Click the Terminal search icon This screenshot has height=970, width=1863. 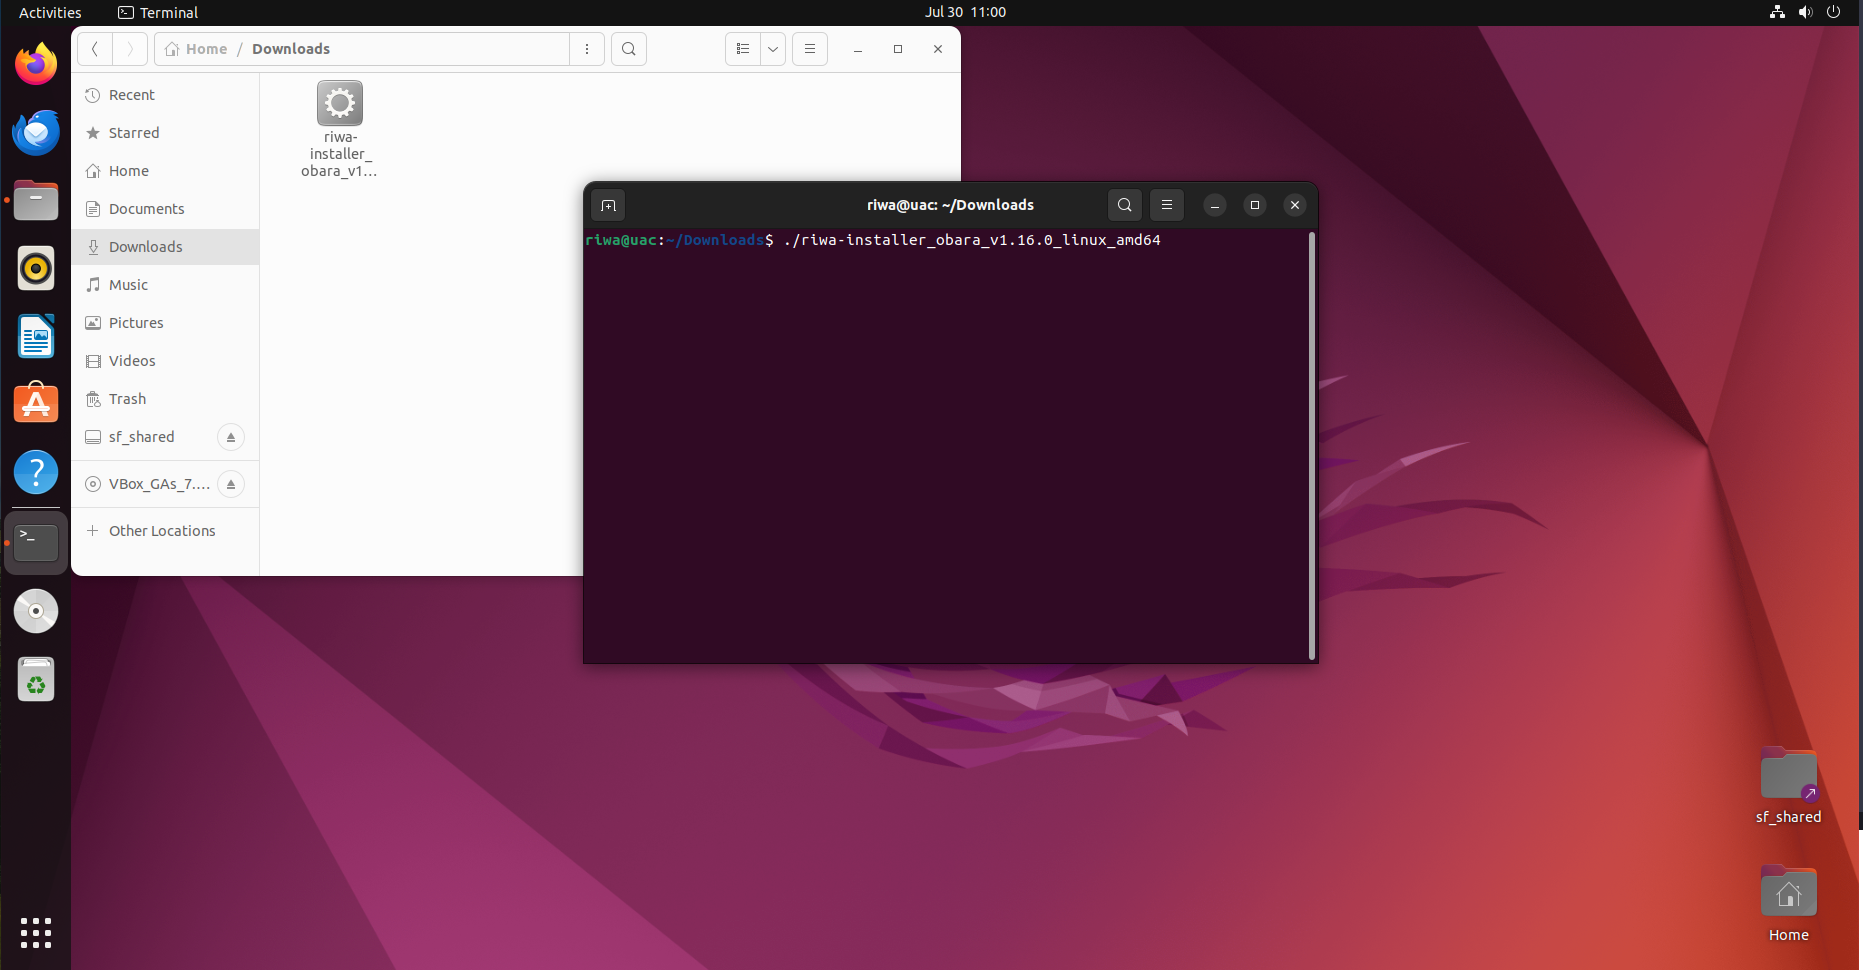click(1125, 205)
